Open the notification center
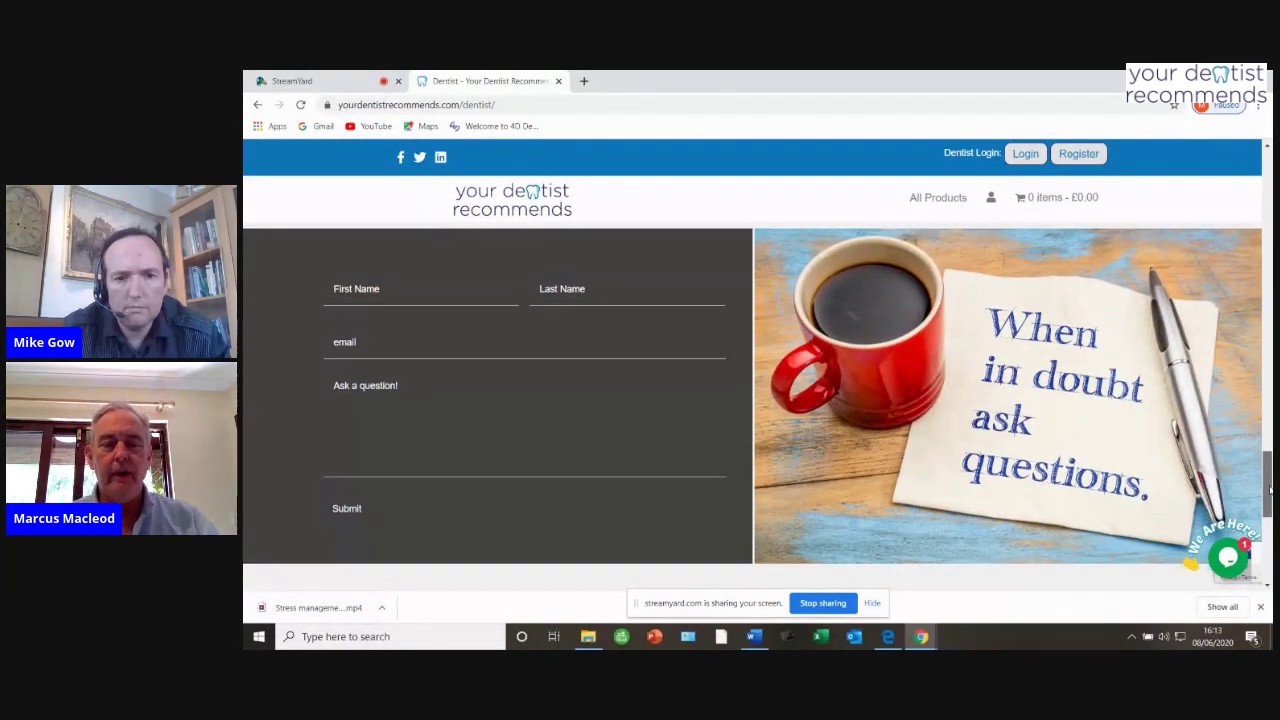This screenshot has height=720, width=1280. coord(1252,636)
